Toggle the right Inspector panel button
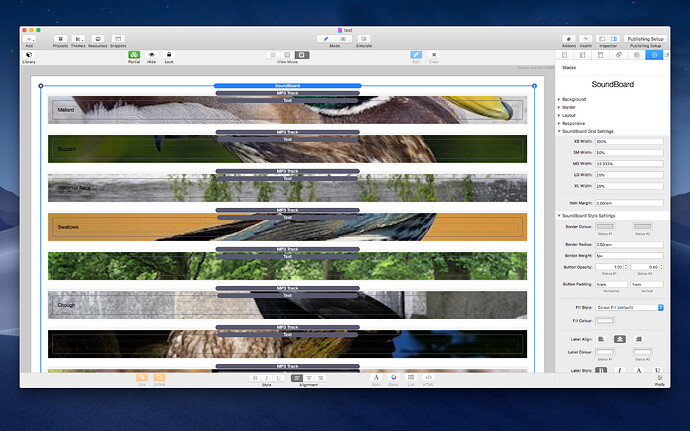690x431 pixels. click(614, 39)
